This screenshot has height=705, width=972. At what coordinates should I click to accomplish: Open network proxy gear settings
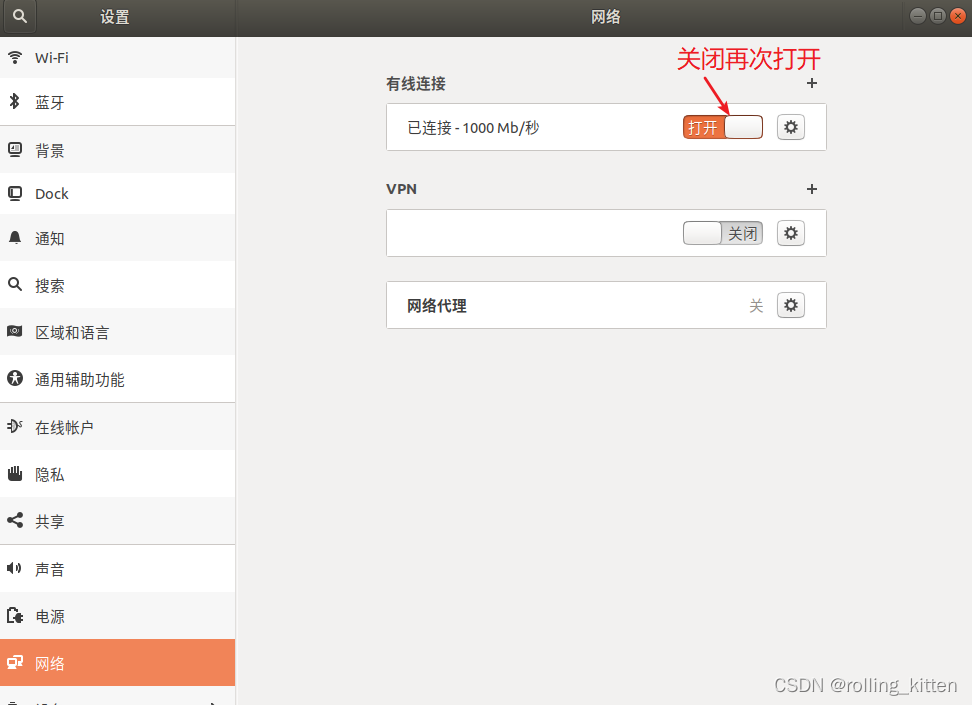(790, 305)
